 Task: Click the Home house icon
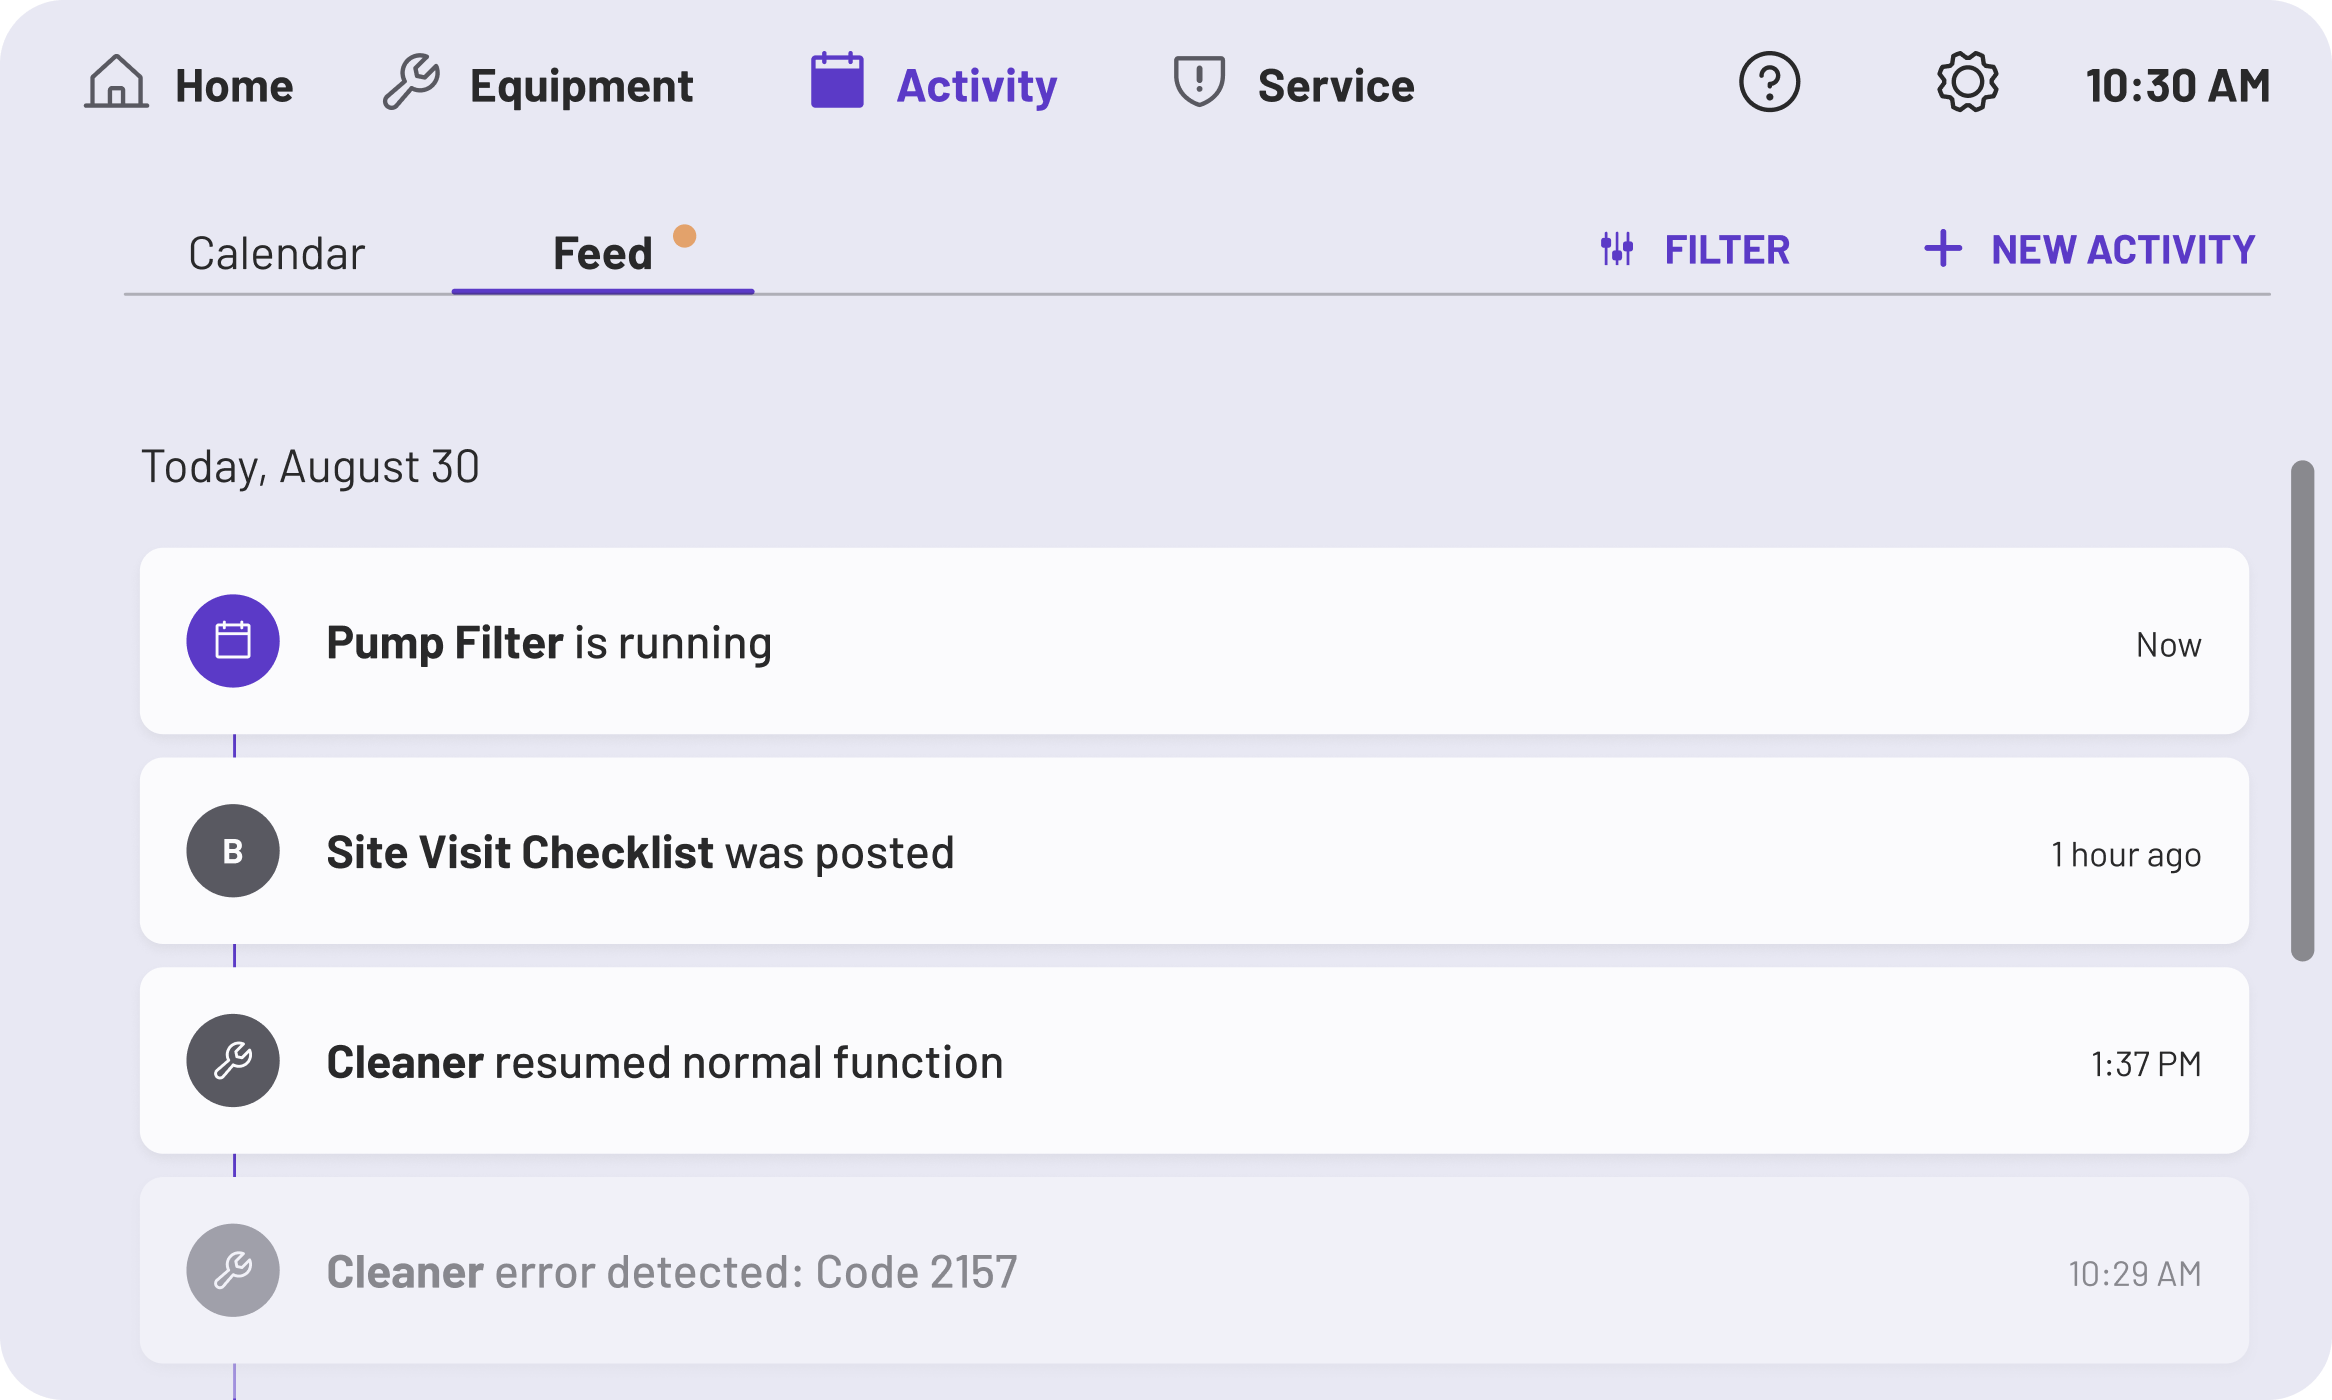116,82
